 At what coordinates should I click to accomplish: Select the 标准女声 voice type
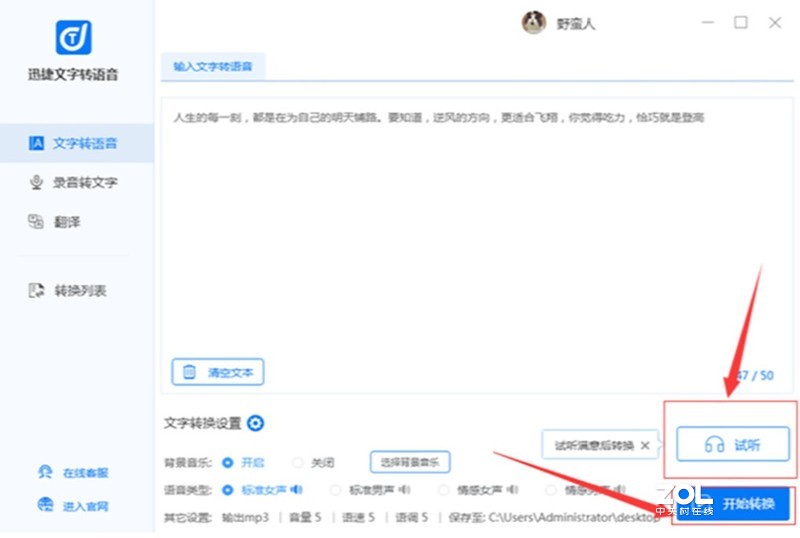pos(228,490)
